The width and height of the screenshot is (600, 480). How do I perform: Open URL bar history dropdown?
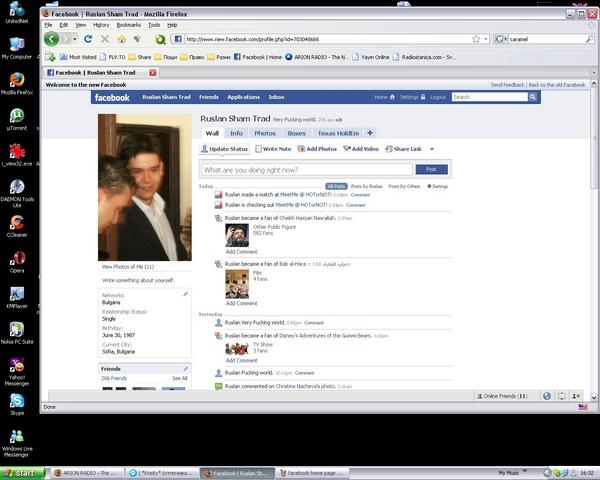[486, 39]
